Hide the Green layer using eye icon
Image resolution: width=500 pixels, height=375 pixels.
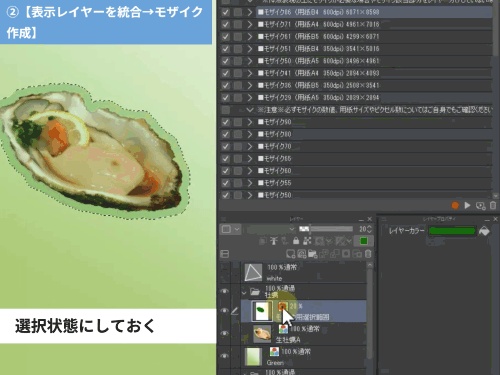[225, 356]
